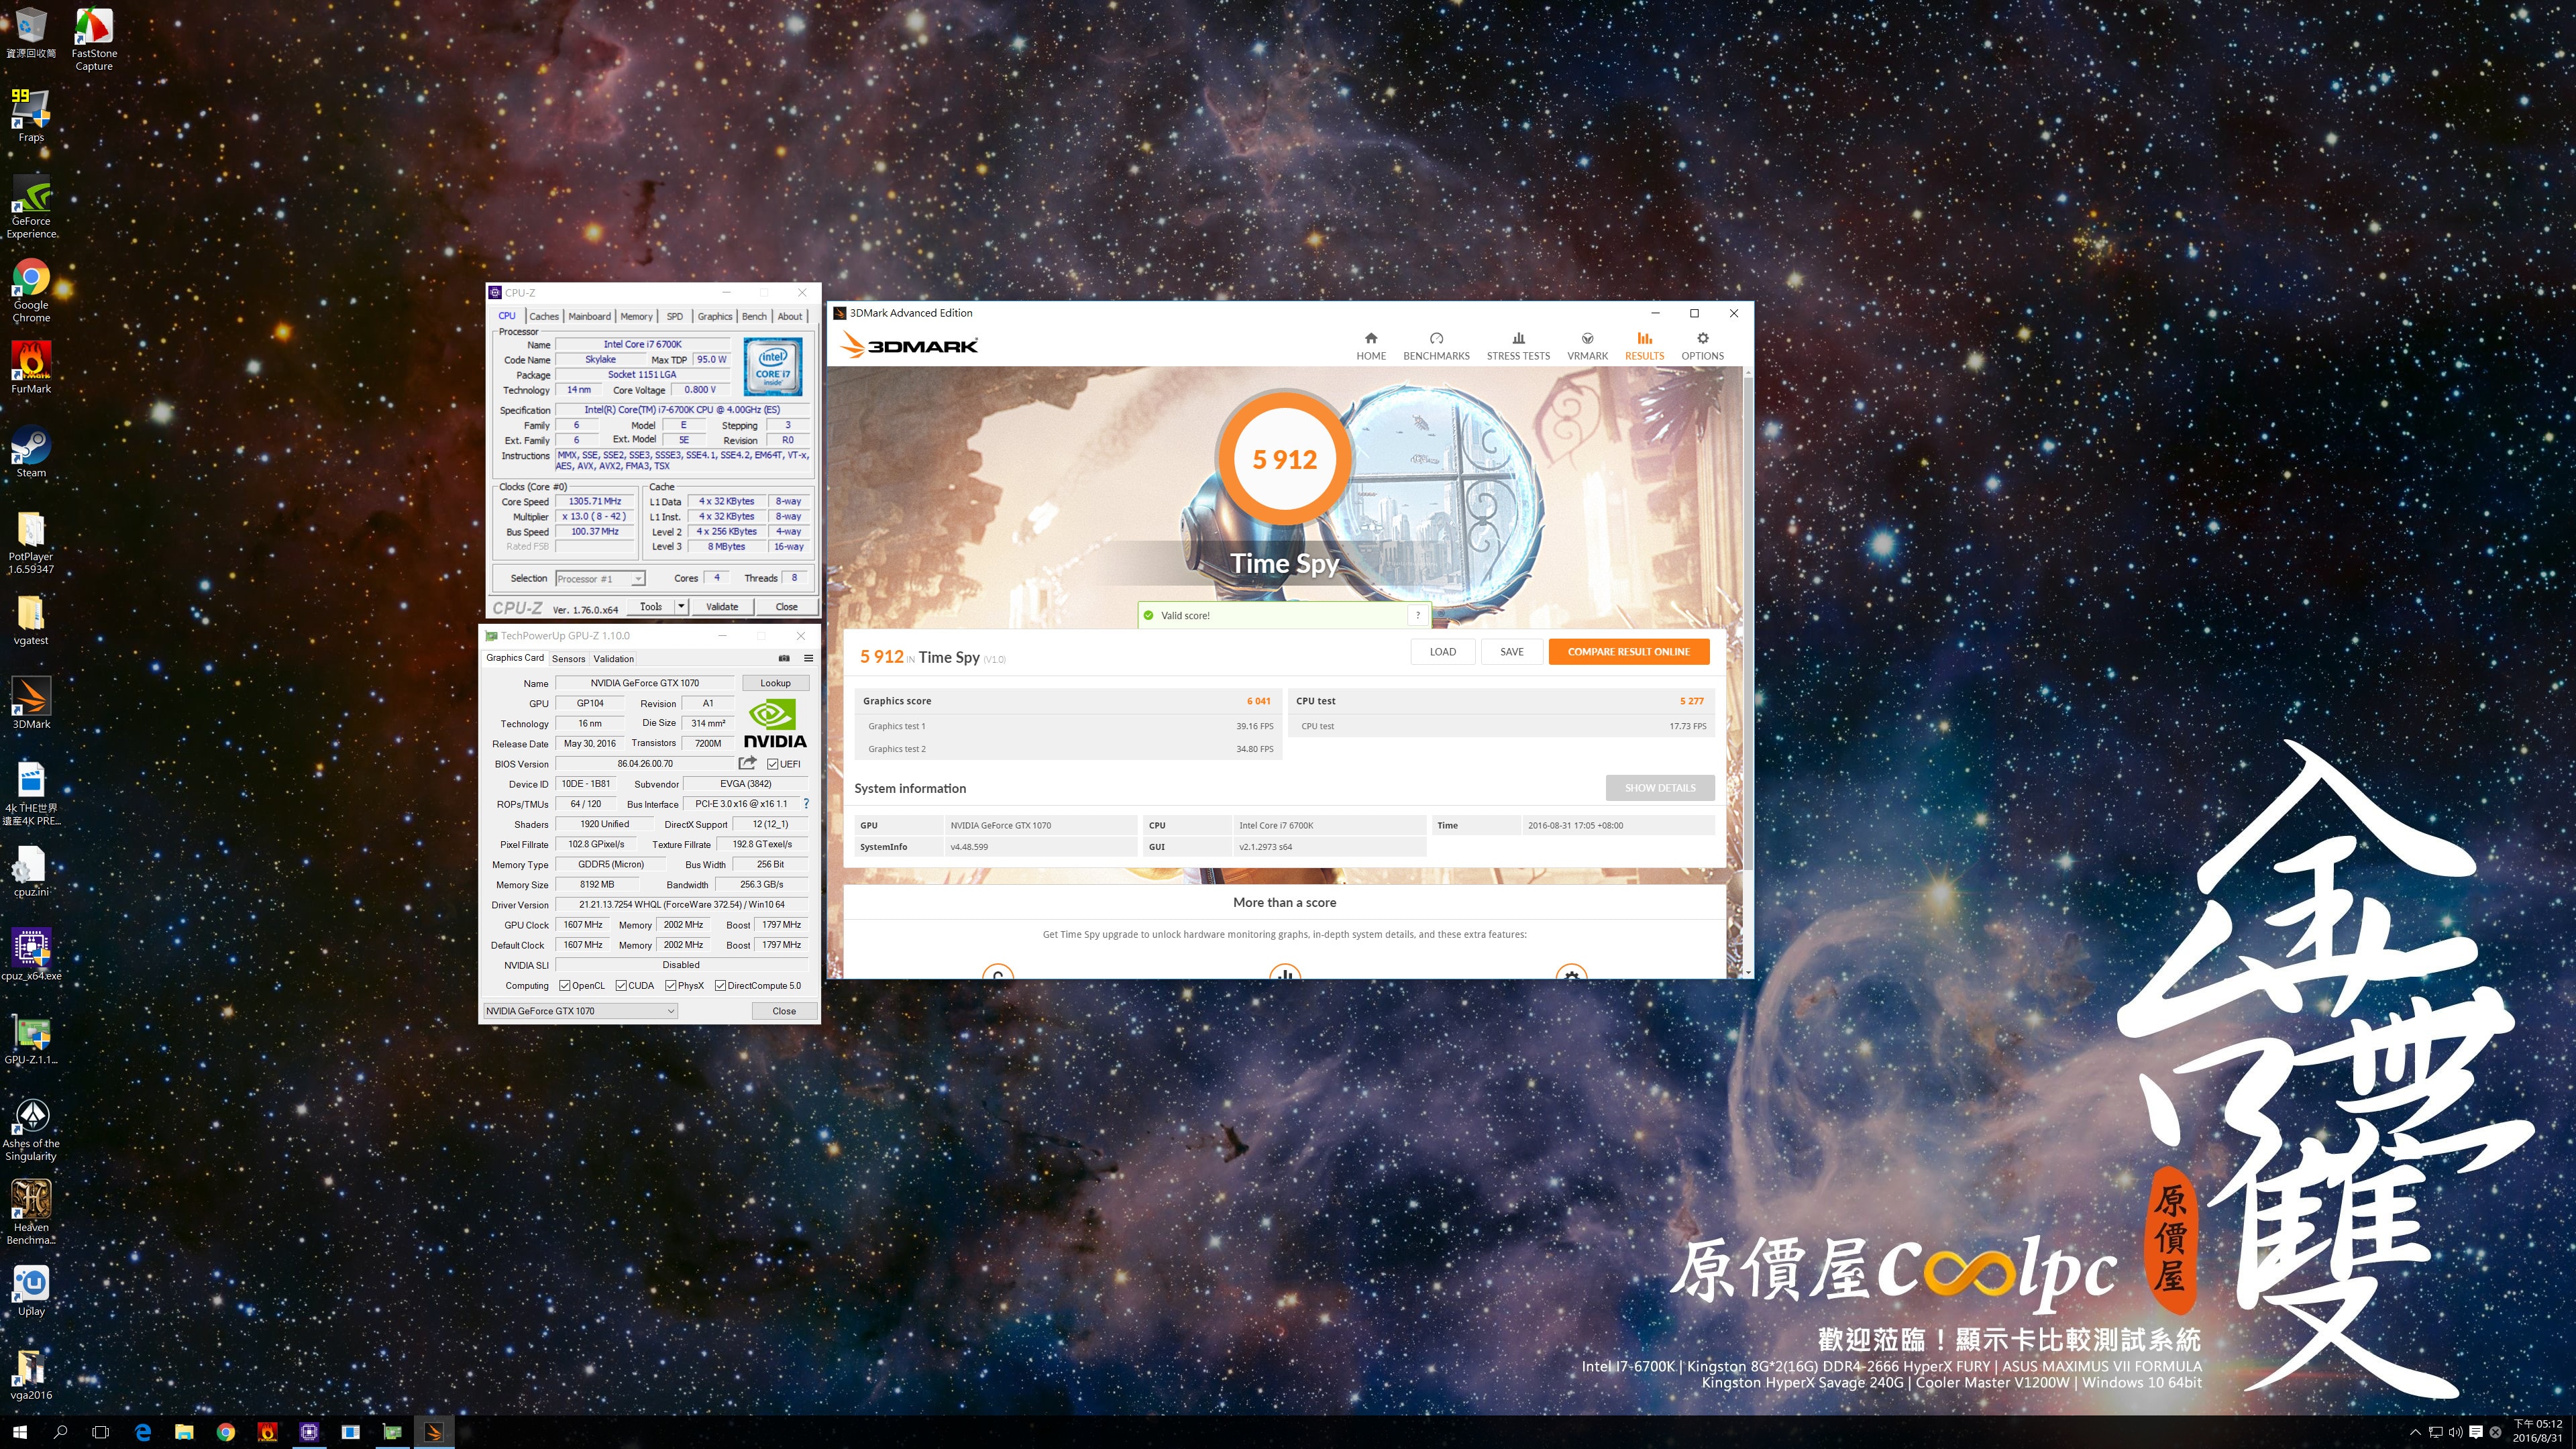Click the Valid score help question mark
The image size is (2576, 1449).
click(x=1418, y=615)
